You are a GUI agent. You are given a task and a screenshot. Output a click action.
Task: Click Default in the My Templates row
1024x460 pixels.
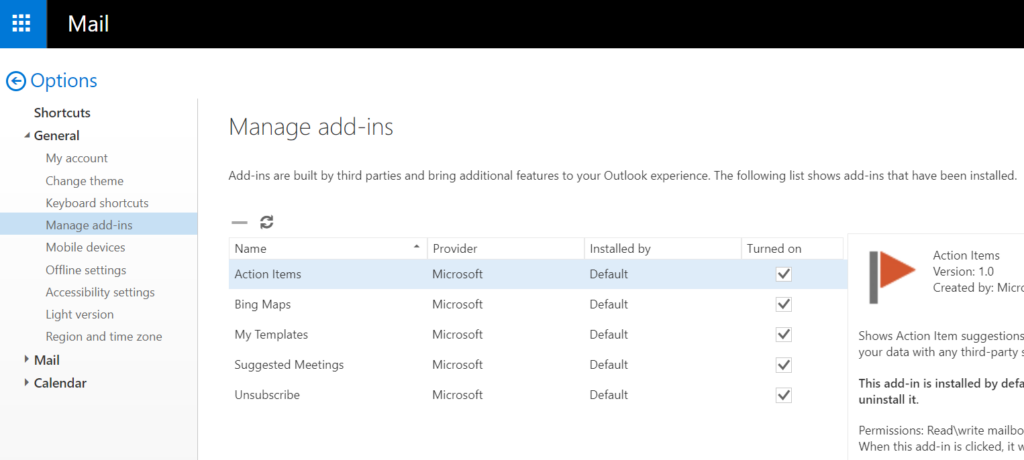609,335
